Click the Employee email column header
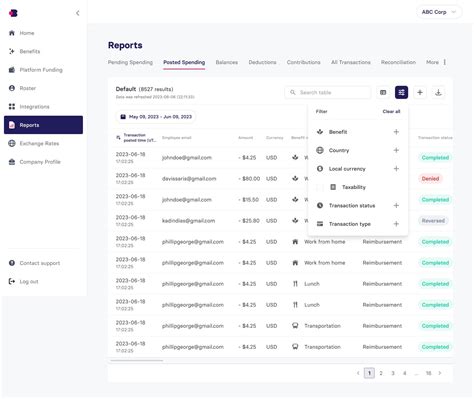This screenshot has width=474, height=399. click(177, 138)
